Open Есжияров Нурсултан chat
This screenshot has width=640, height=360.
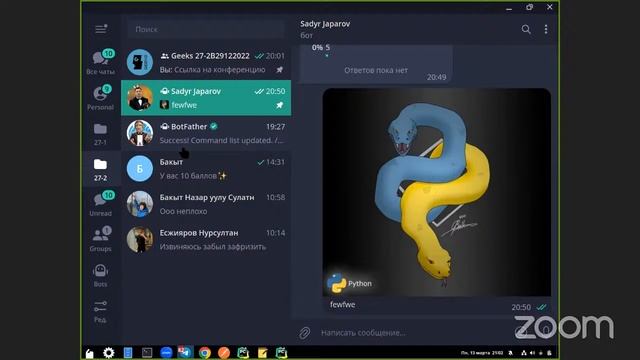pyautogui.click(x=206, y=240)
